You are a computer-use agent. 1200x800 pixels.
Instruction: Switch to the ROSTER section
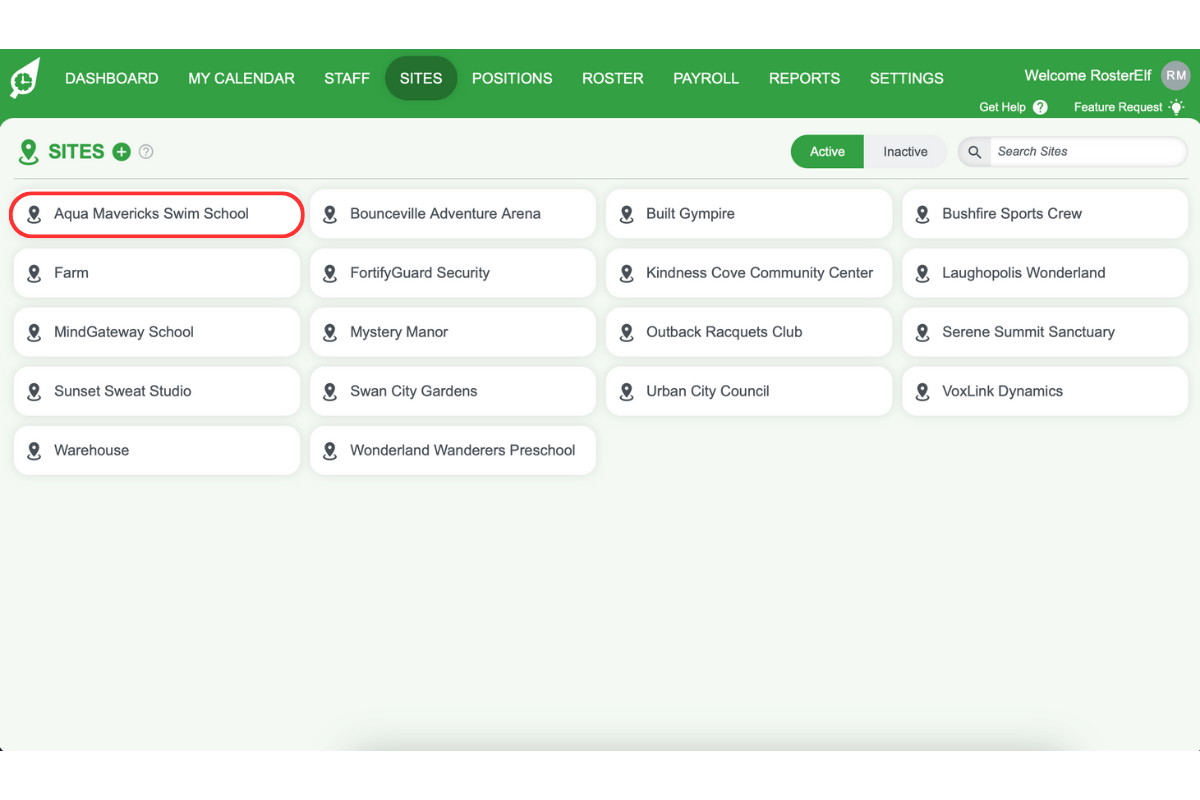(612, 78)
